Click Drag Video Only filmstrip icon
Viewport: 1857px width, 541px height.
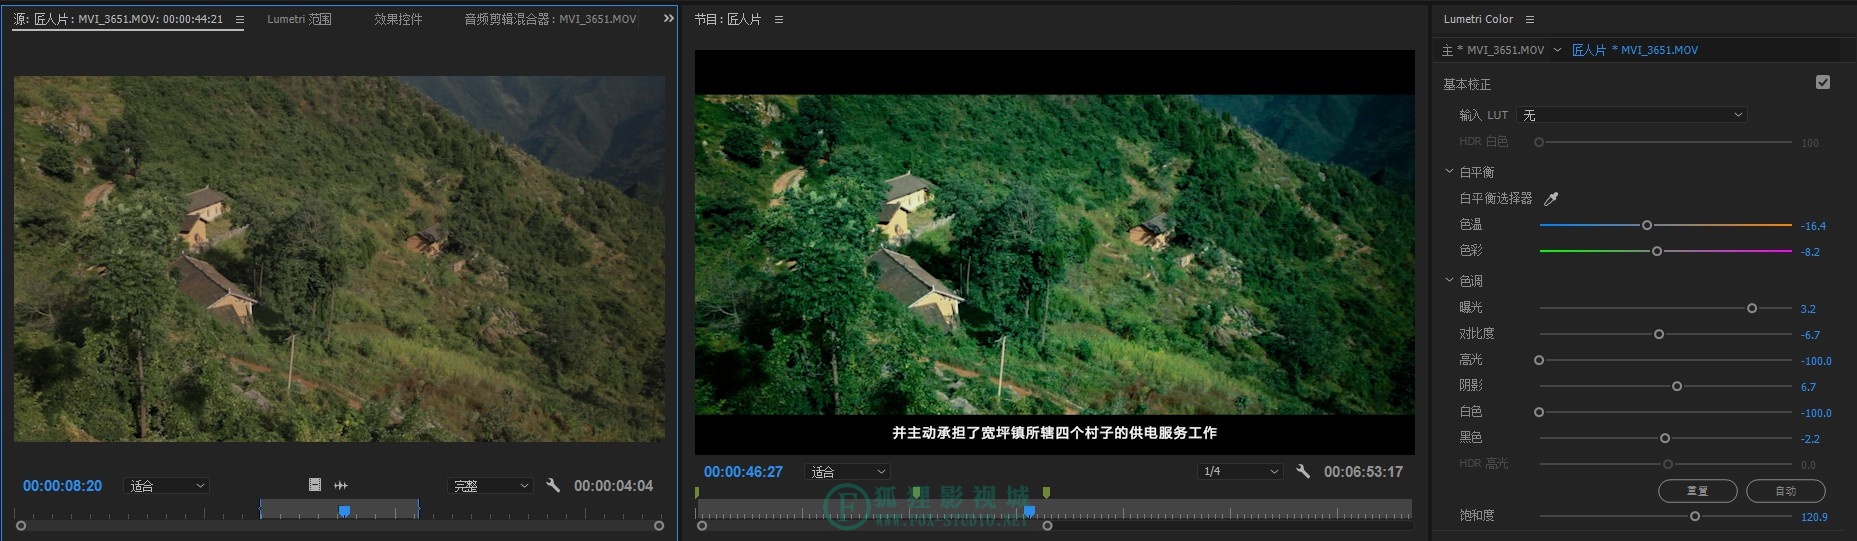pyautogui.click(x=315, y=485)
